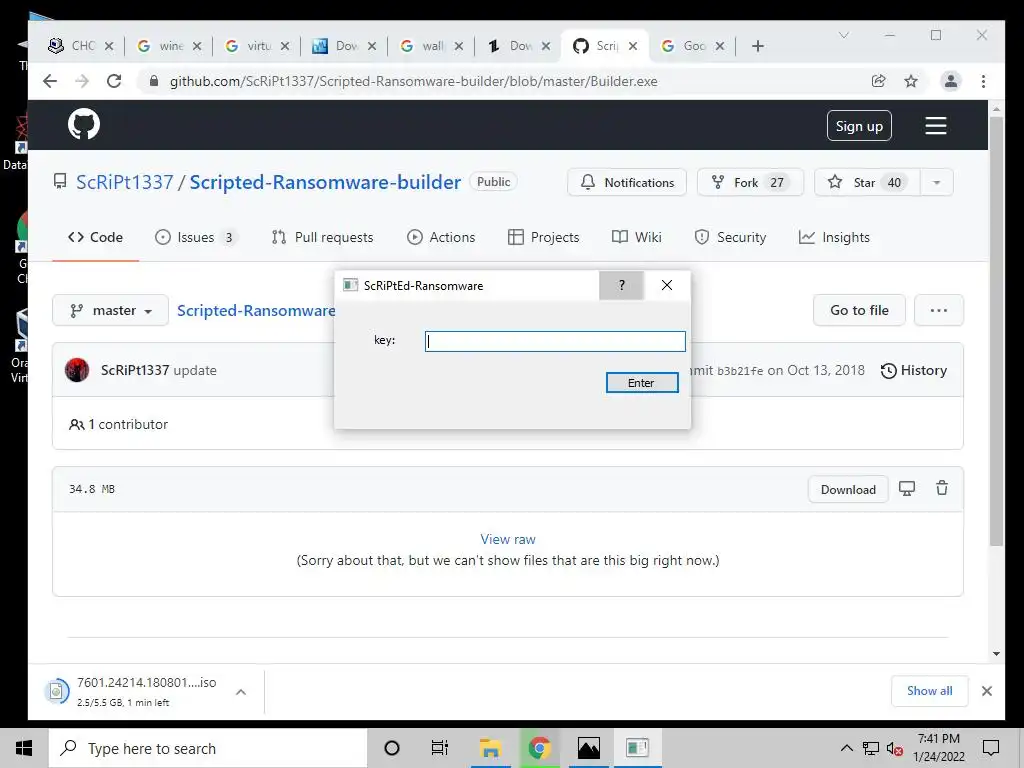Open the Wiki tab

[x=637, y=237]
